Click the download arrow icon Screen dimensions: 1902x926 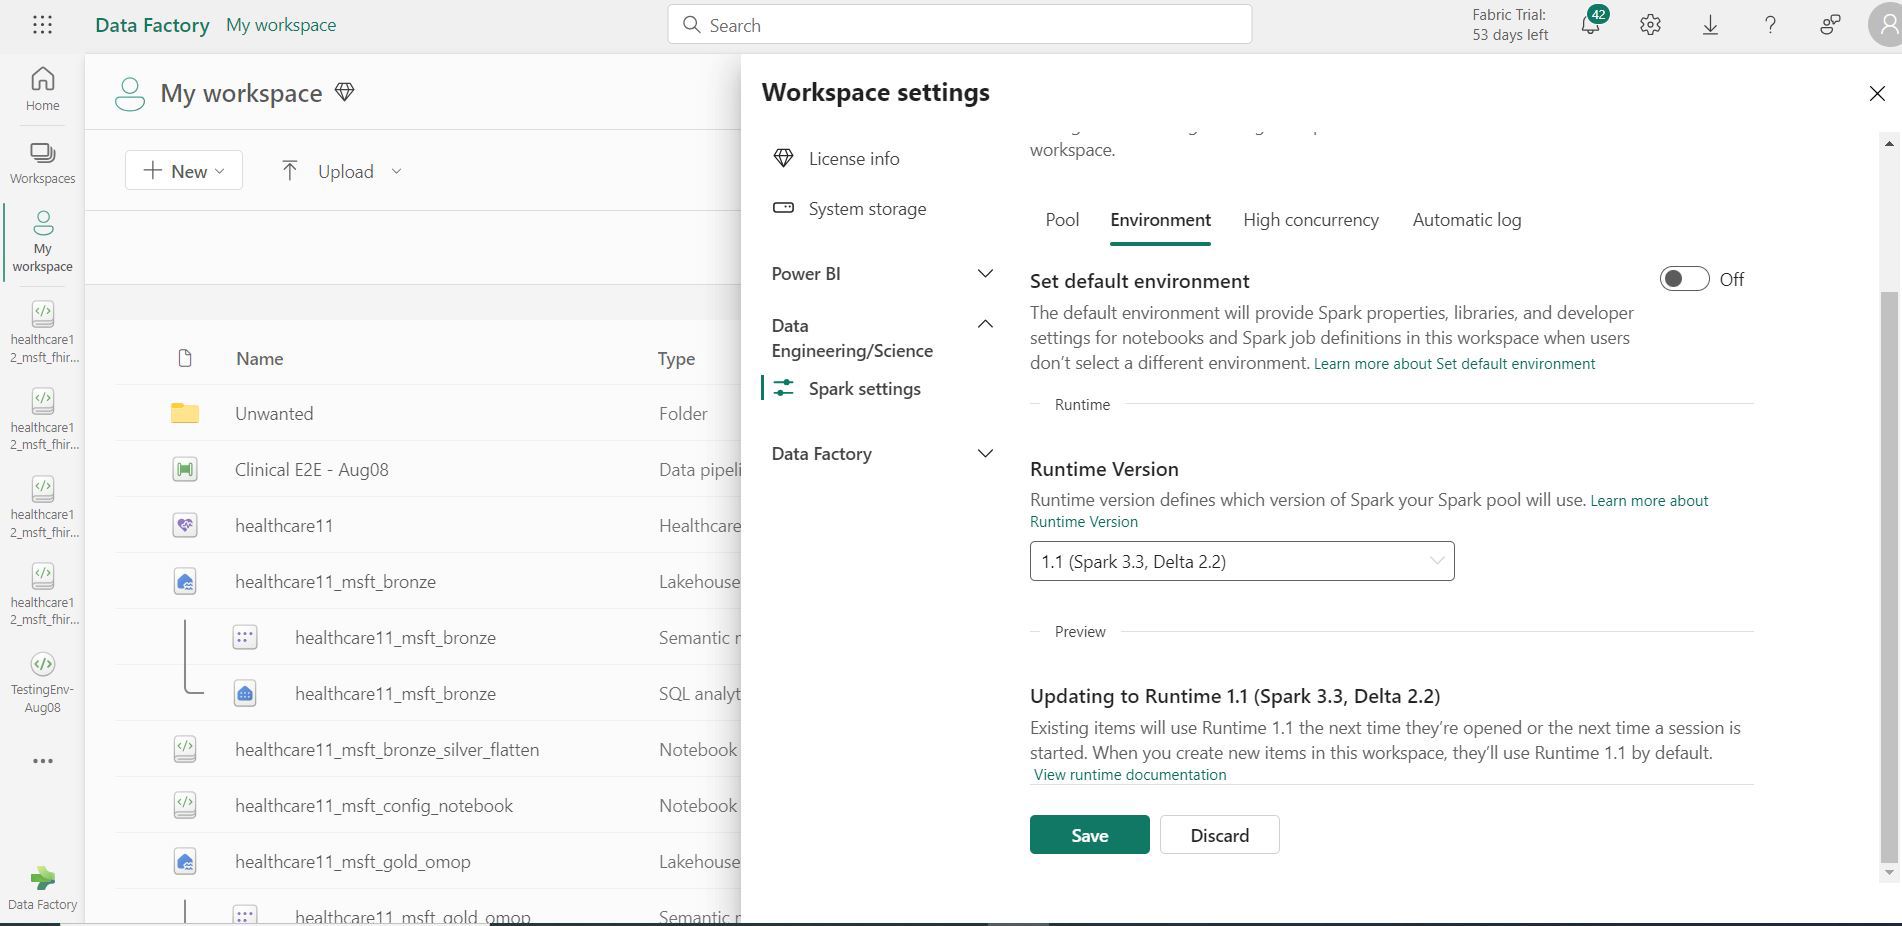(x=1710, y=25)
